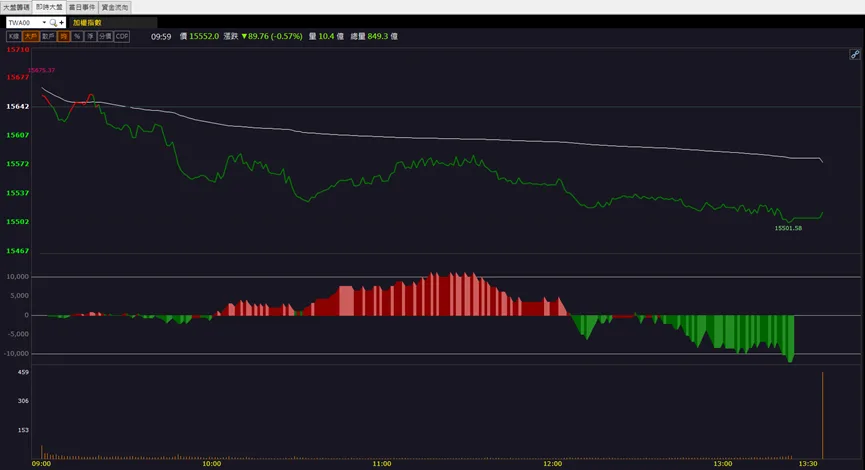Click the tall volume bar near 13:30

pyautogui.click(x=823, y=415)
